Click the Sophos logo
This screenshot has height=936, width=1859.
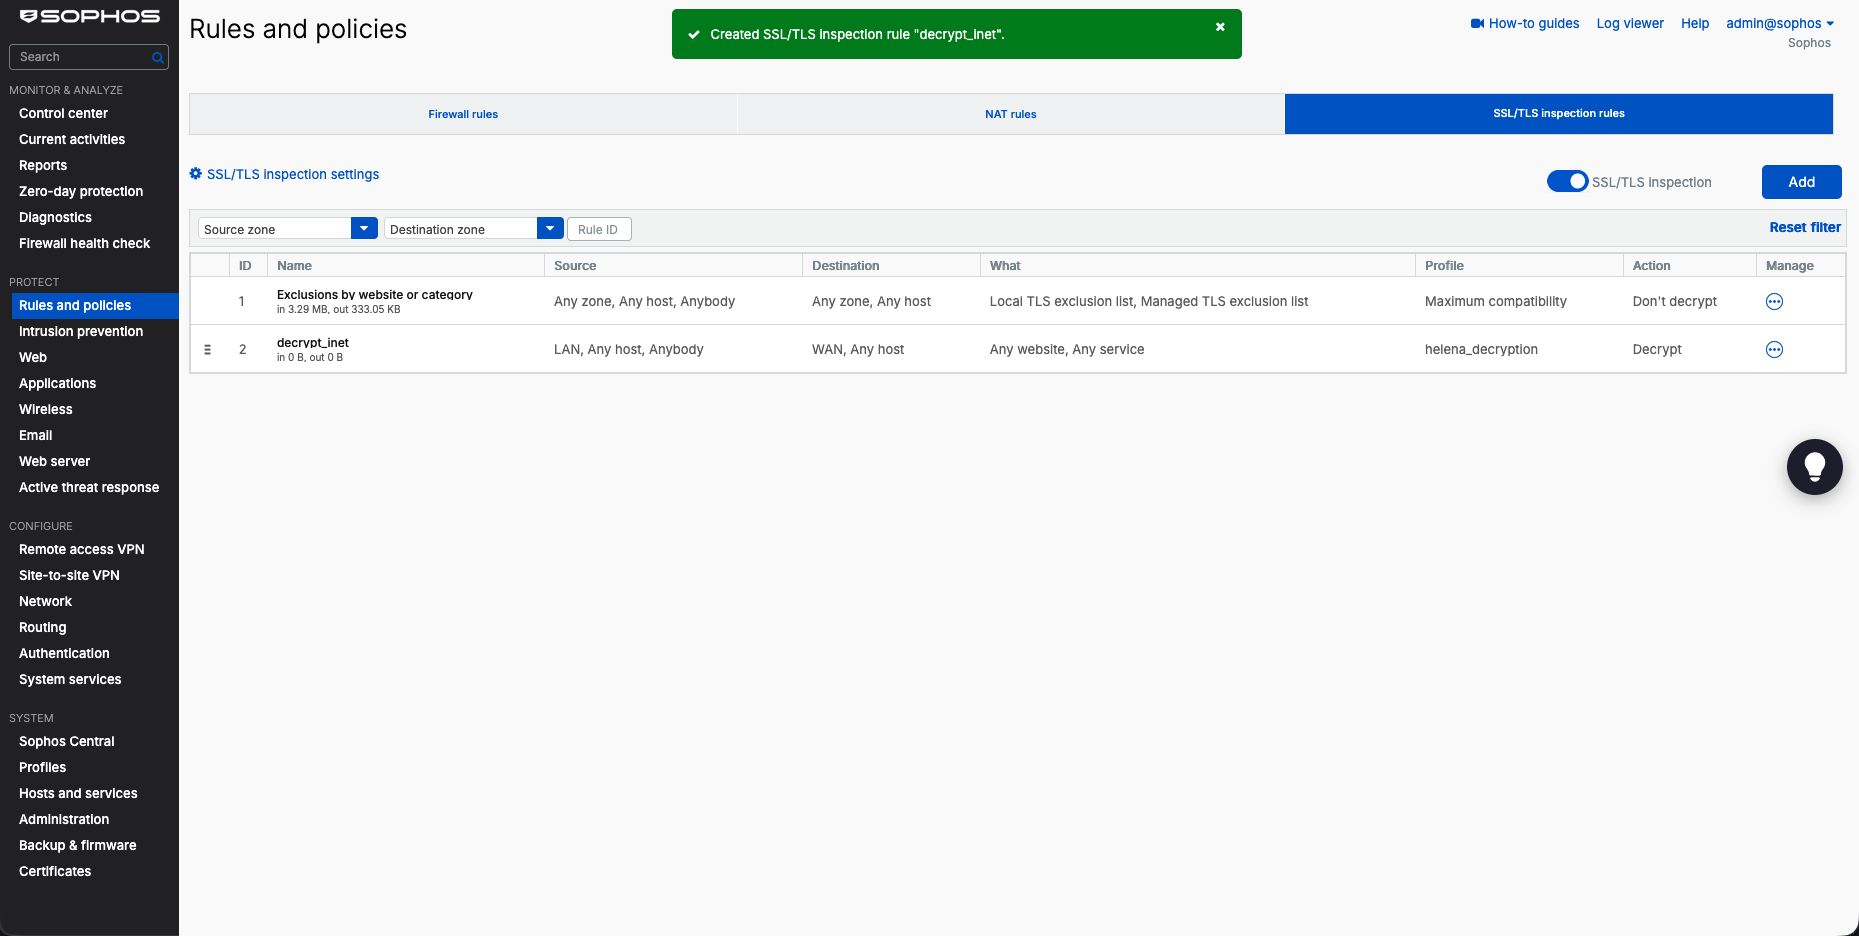[x=90, y=16]
